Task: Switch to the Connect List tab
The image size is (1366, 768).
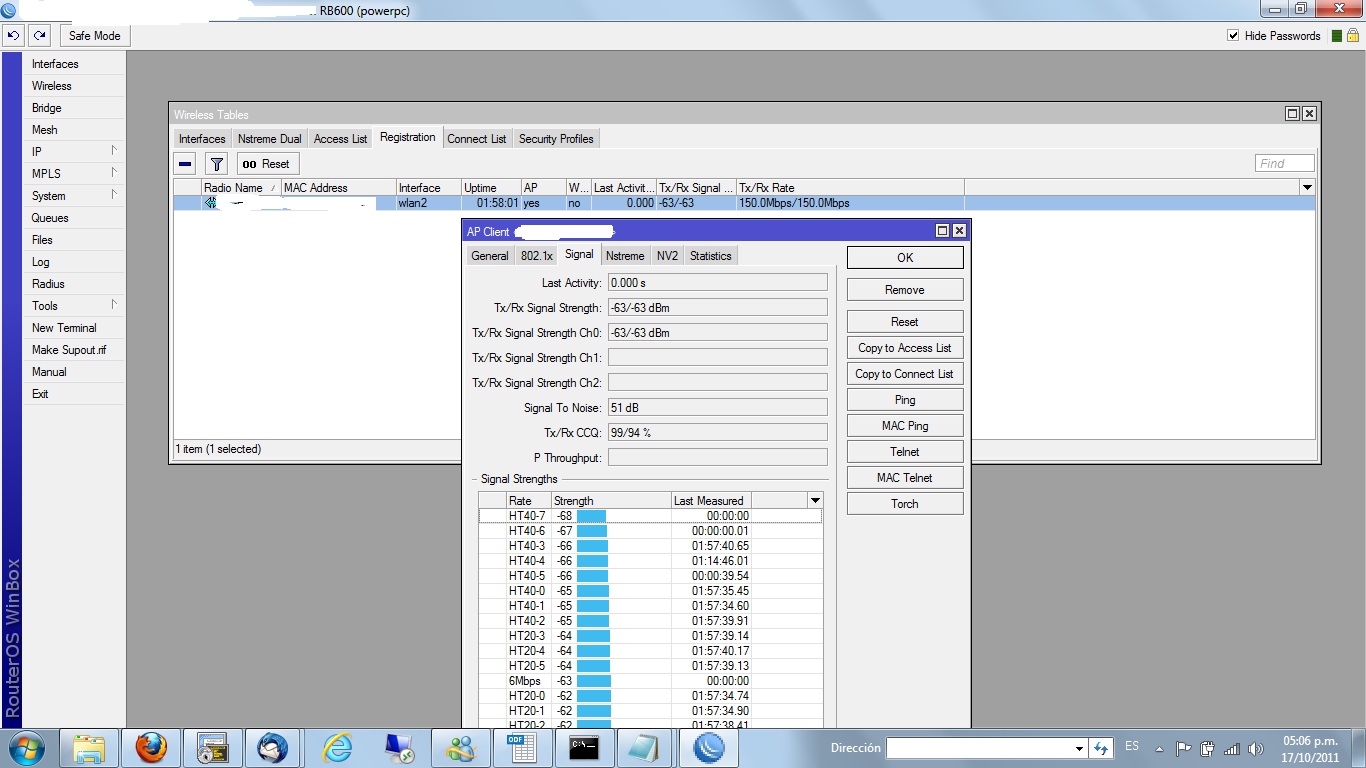Action: [477, 139]
